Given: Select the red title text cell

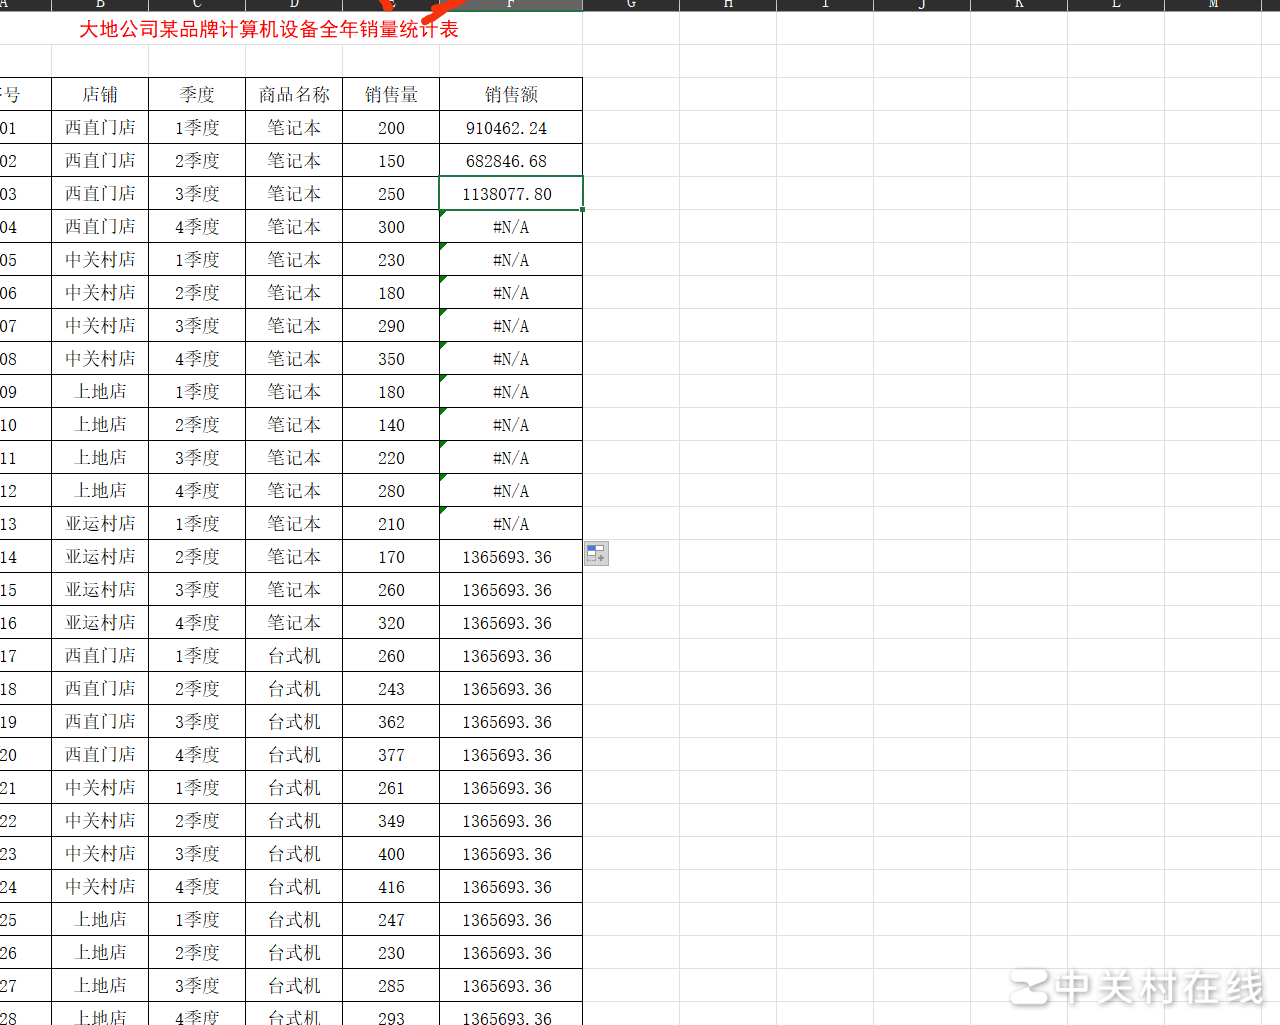Looking at the screenshot, I should point(269,29).
